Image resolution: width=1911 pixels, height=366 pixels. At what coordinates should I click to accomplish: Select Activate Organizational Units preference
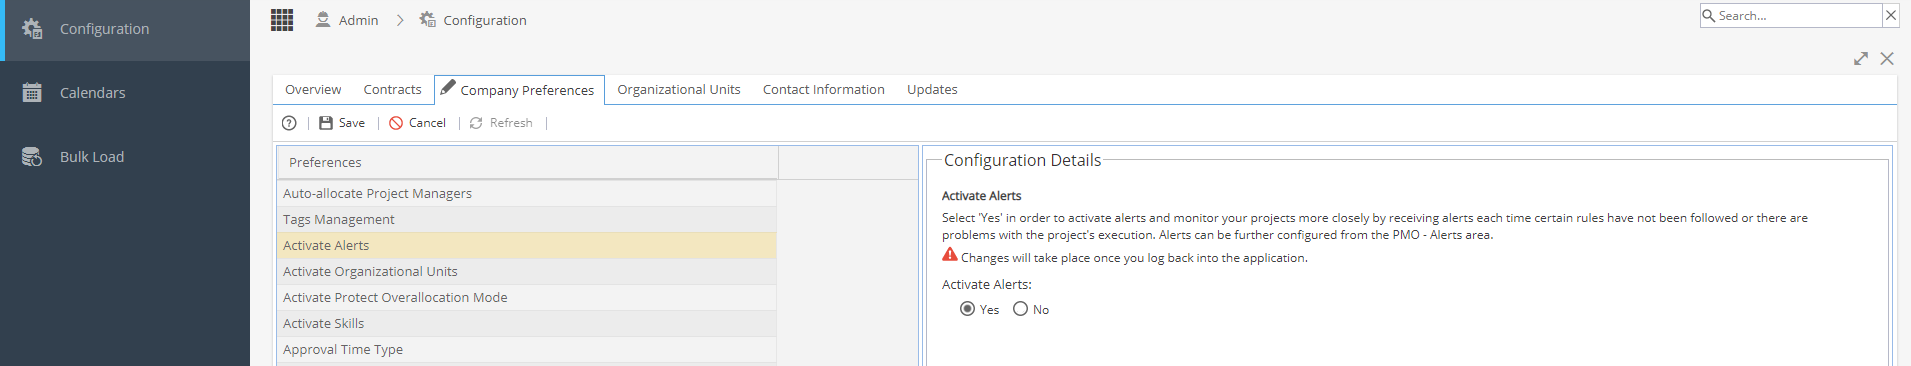pyautogui.click(x=527, y=272)
